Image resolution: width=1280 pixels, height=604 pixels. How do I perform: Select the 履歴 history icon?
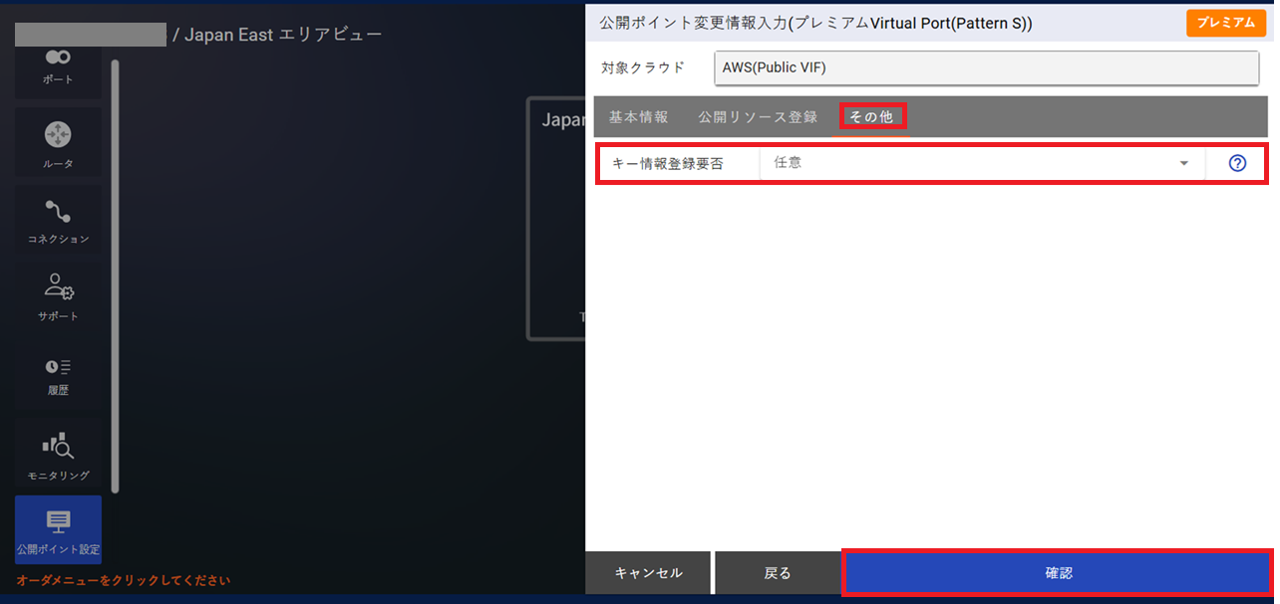click(57, 375)
